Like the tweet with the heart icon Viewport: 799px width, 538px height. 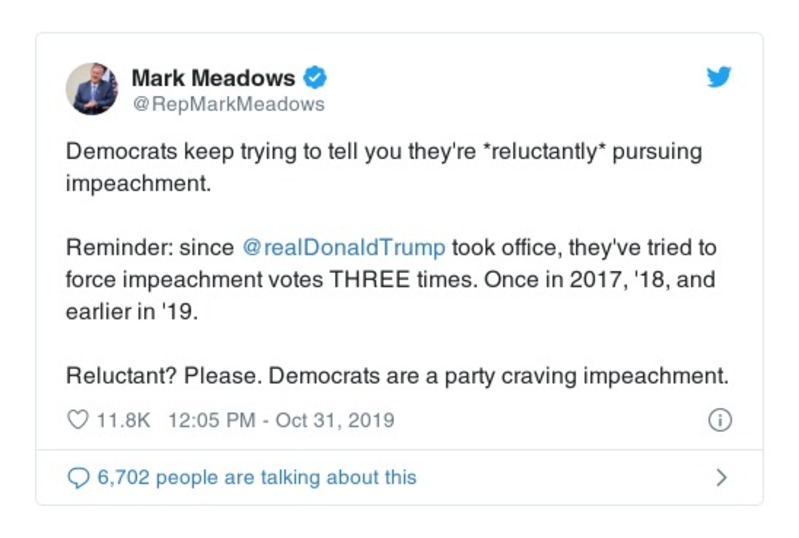tap(78, 420)
